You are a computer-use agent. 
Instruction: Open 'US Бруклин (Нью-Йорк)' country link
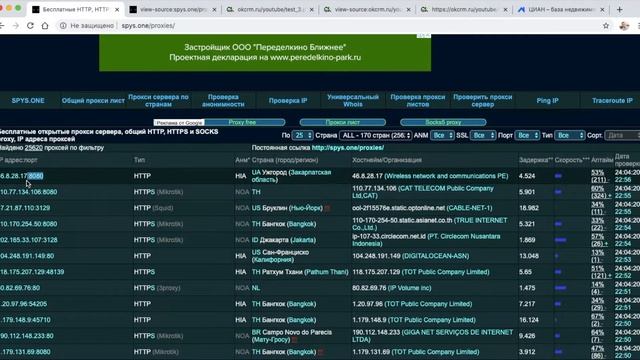pos(287,208)
